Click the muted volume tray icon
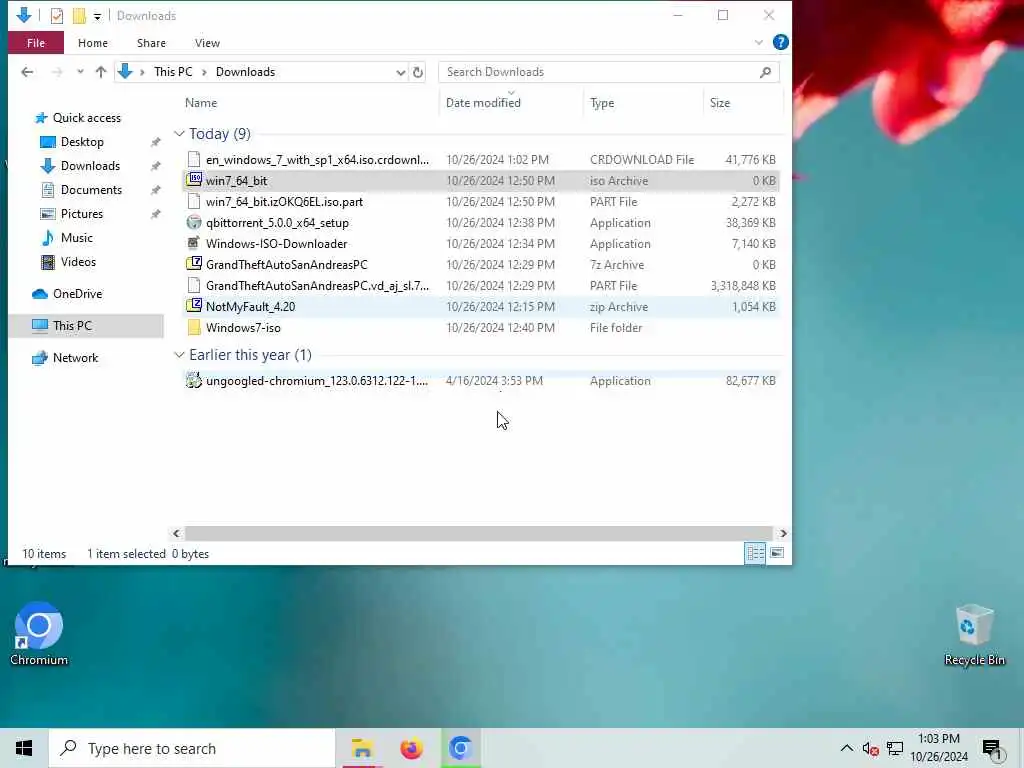 click(x=870, y=748)
